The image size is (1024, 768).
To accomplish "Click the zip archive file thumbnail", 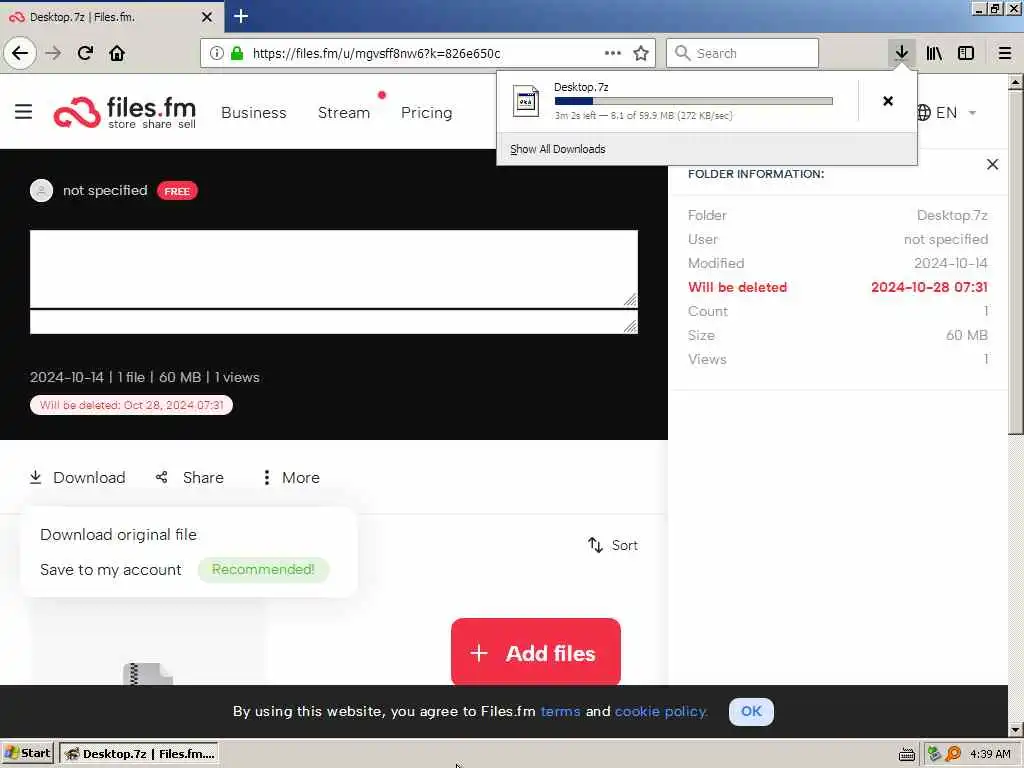I will [148, 674].
